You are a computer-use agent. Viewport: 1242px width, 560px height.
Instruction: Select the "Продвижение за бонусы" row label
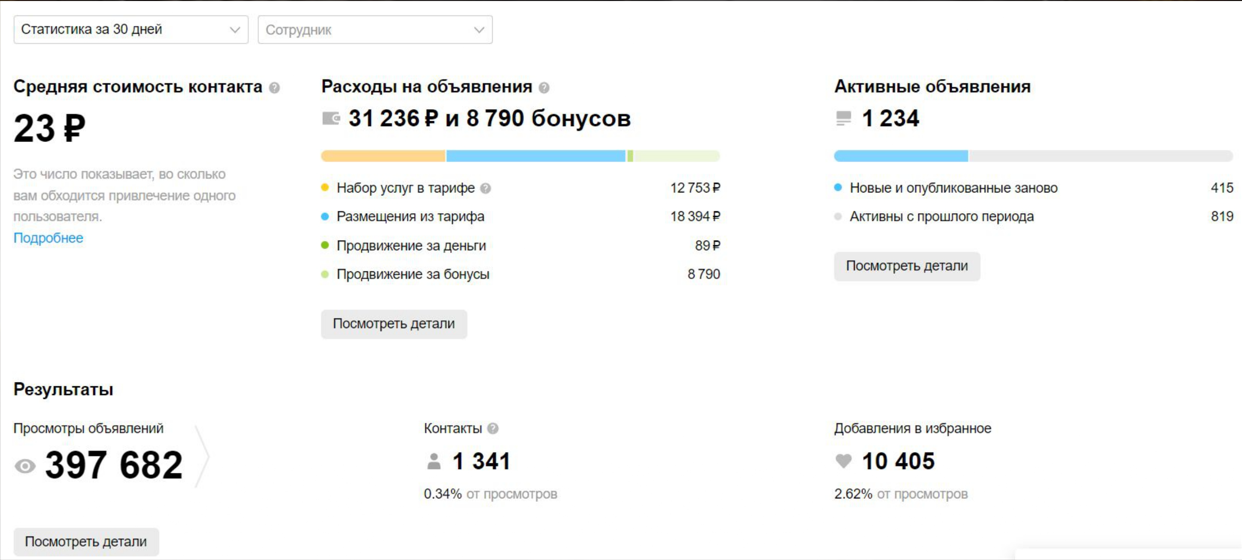point(413,274)
